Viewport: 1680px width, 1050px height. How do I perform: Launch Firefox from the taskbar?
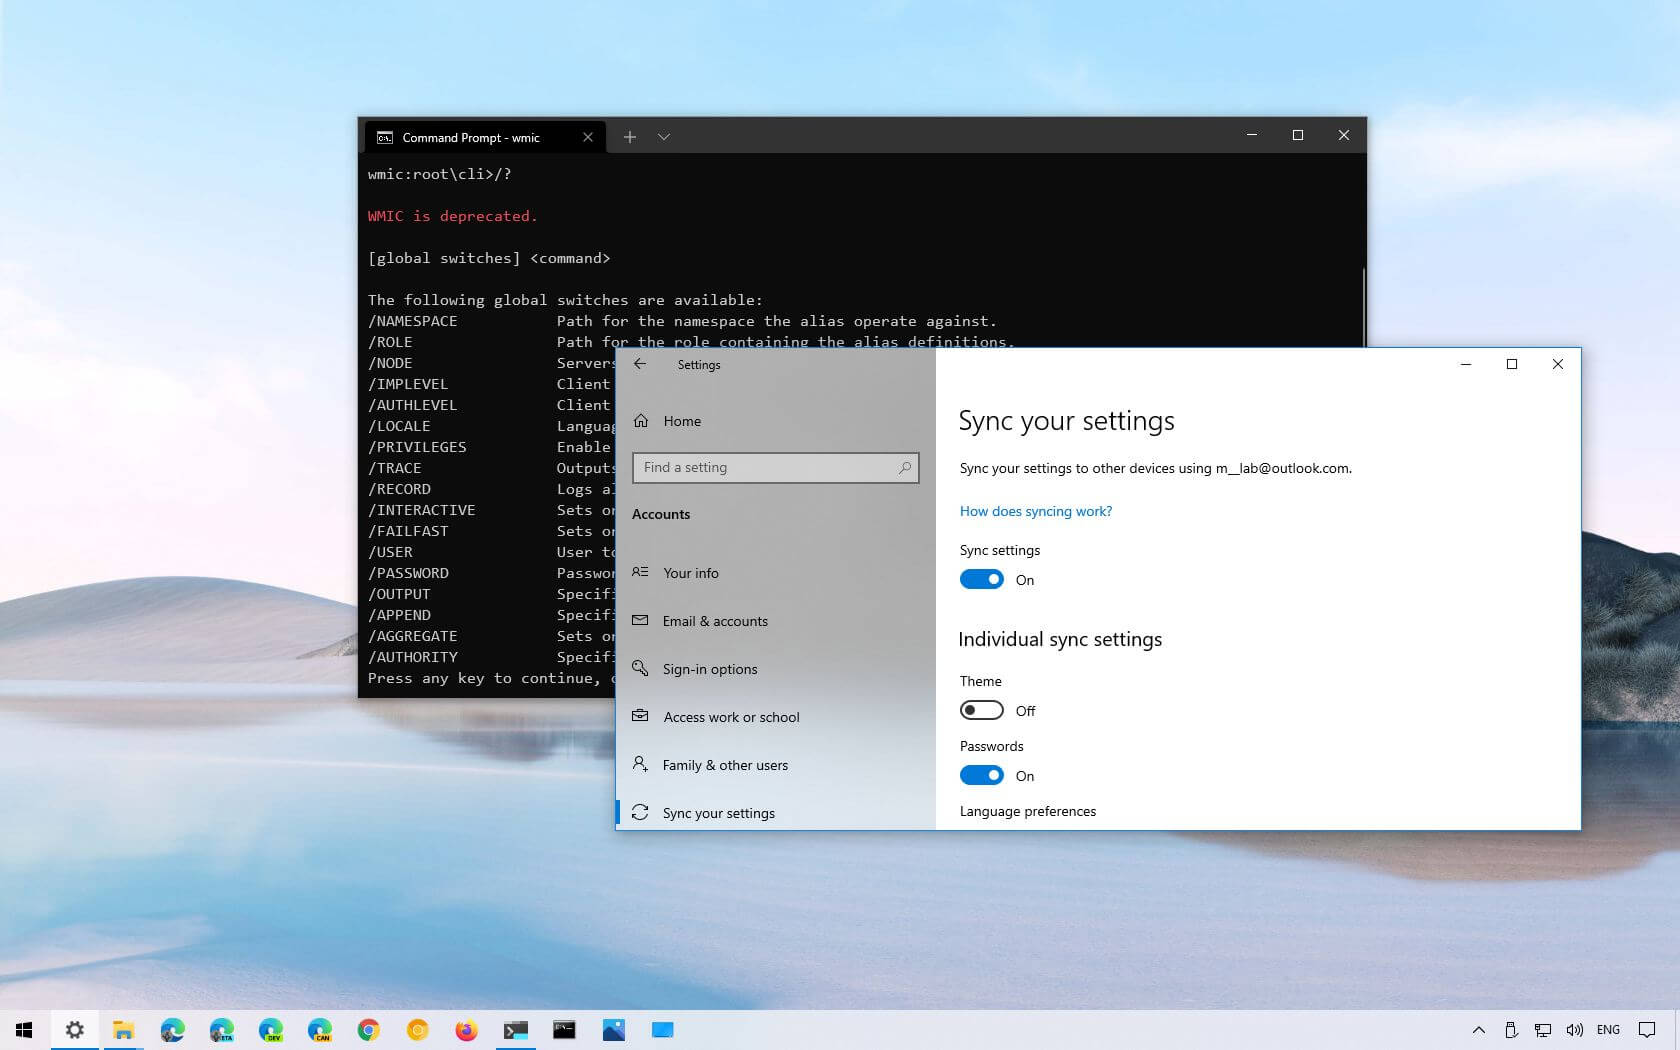[x=466, y=1030]
